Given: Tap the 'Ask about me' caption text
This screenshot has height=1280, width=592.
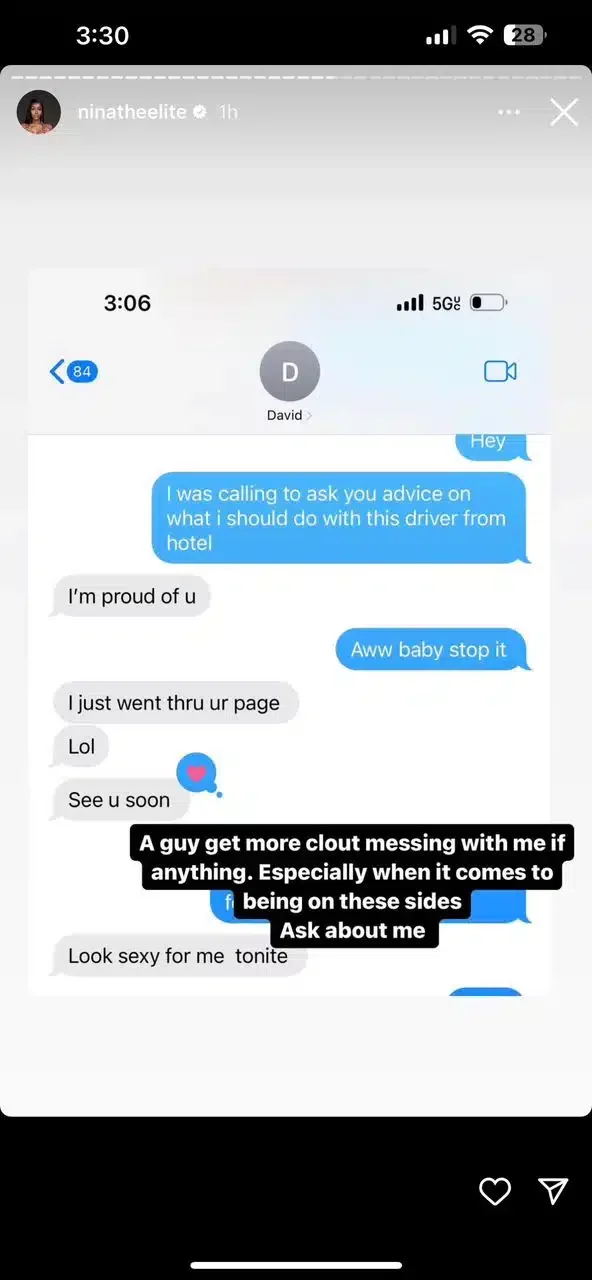Looking at the screenshot, I should coord(353,931).
